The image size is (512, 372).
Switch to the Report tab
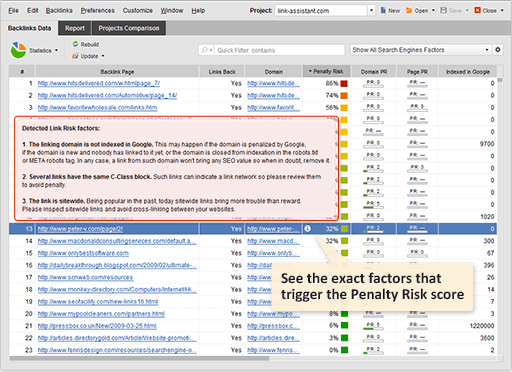(x=75, y=28)
